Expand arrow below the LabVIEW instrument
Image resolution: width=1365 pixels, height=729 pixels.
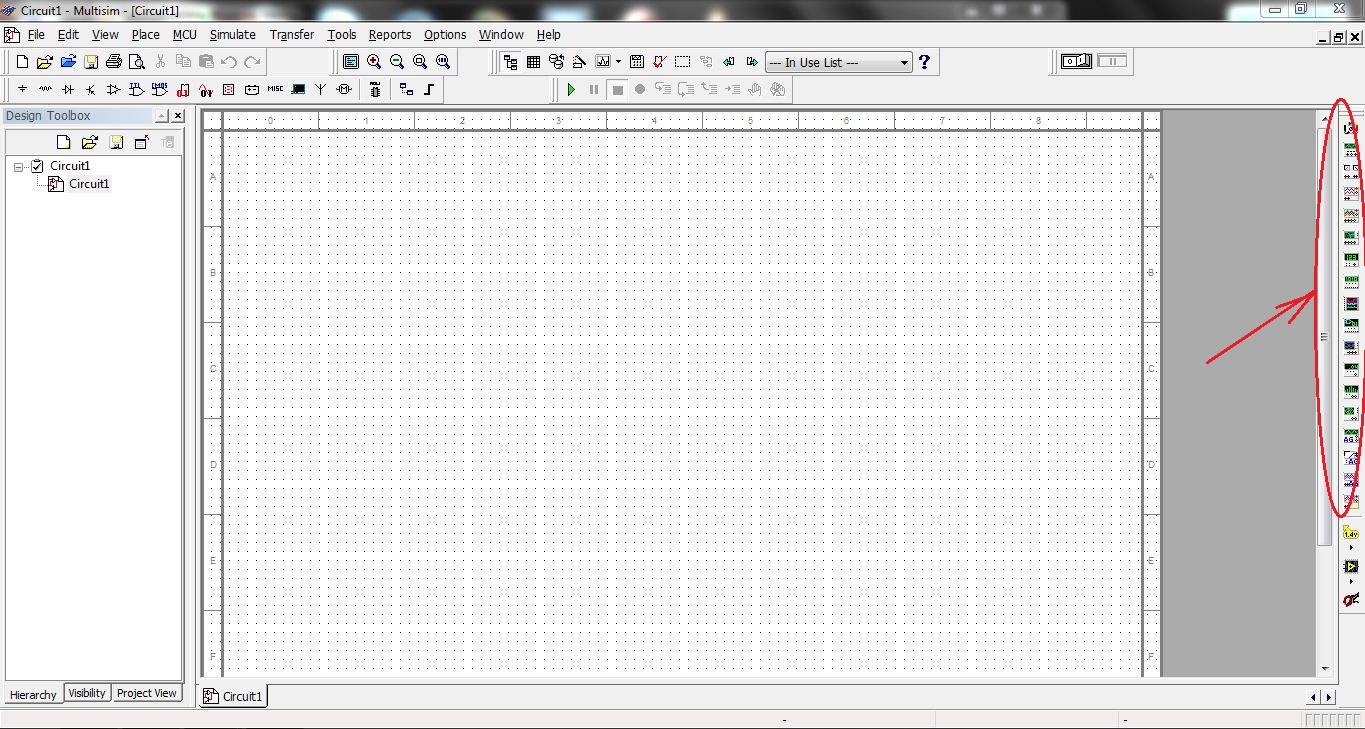(x=1351, y=581)
